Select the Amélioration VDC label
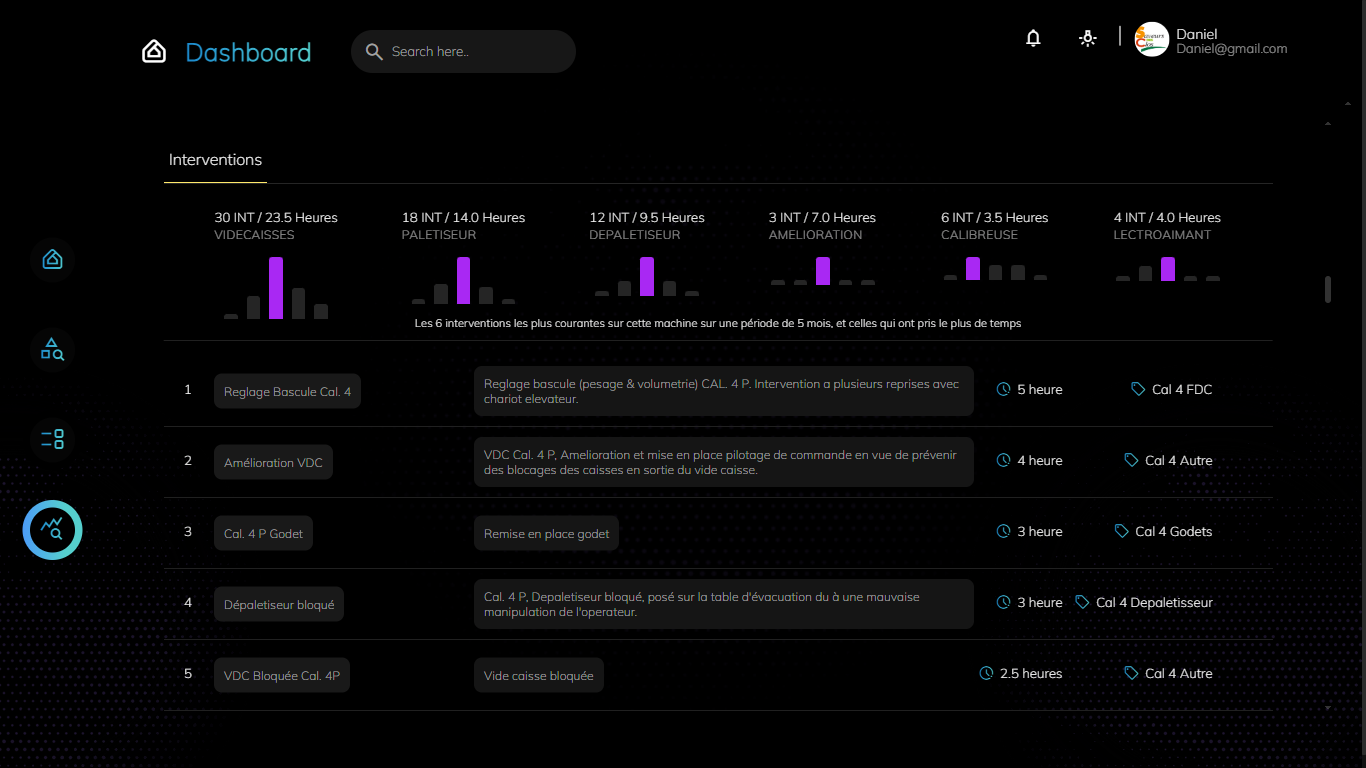 273,462
